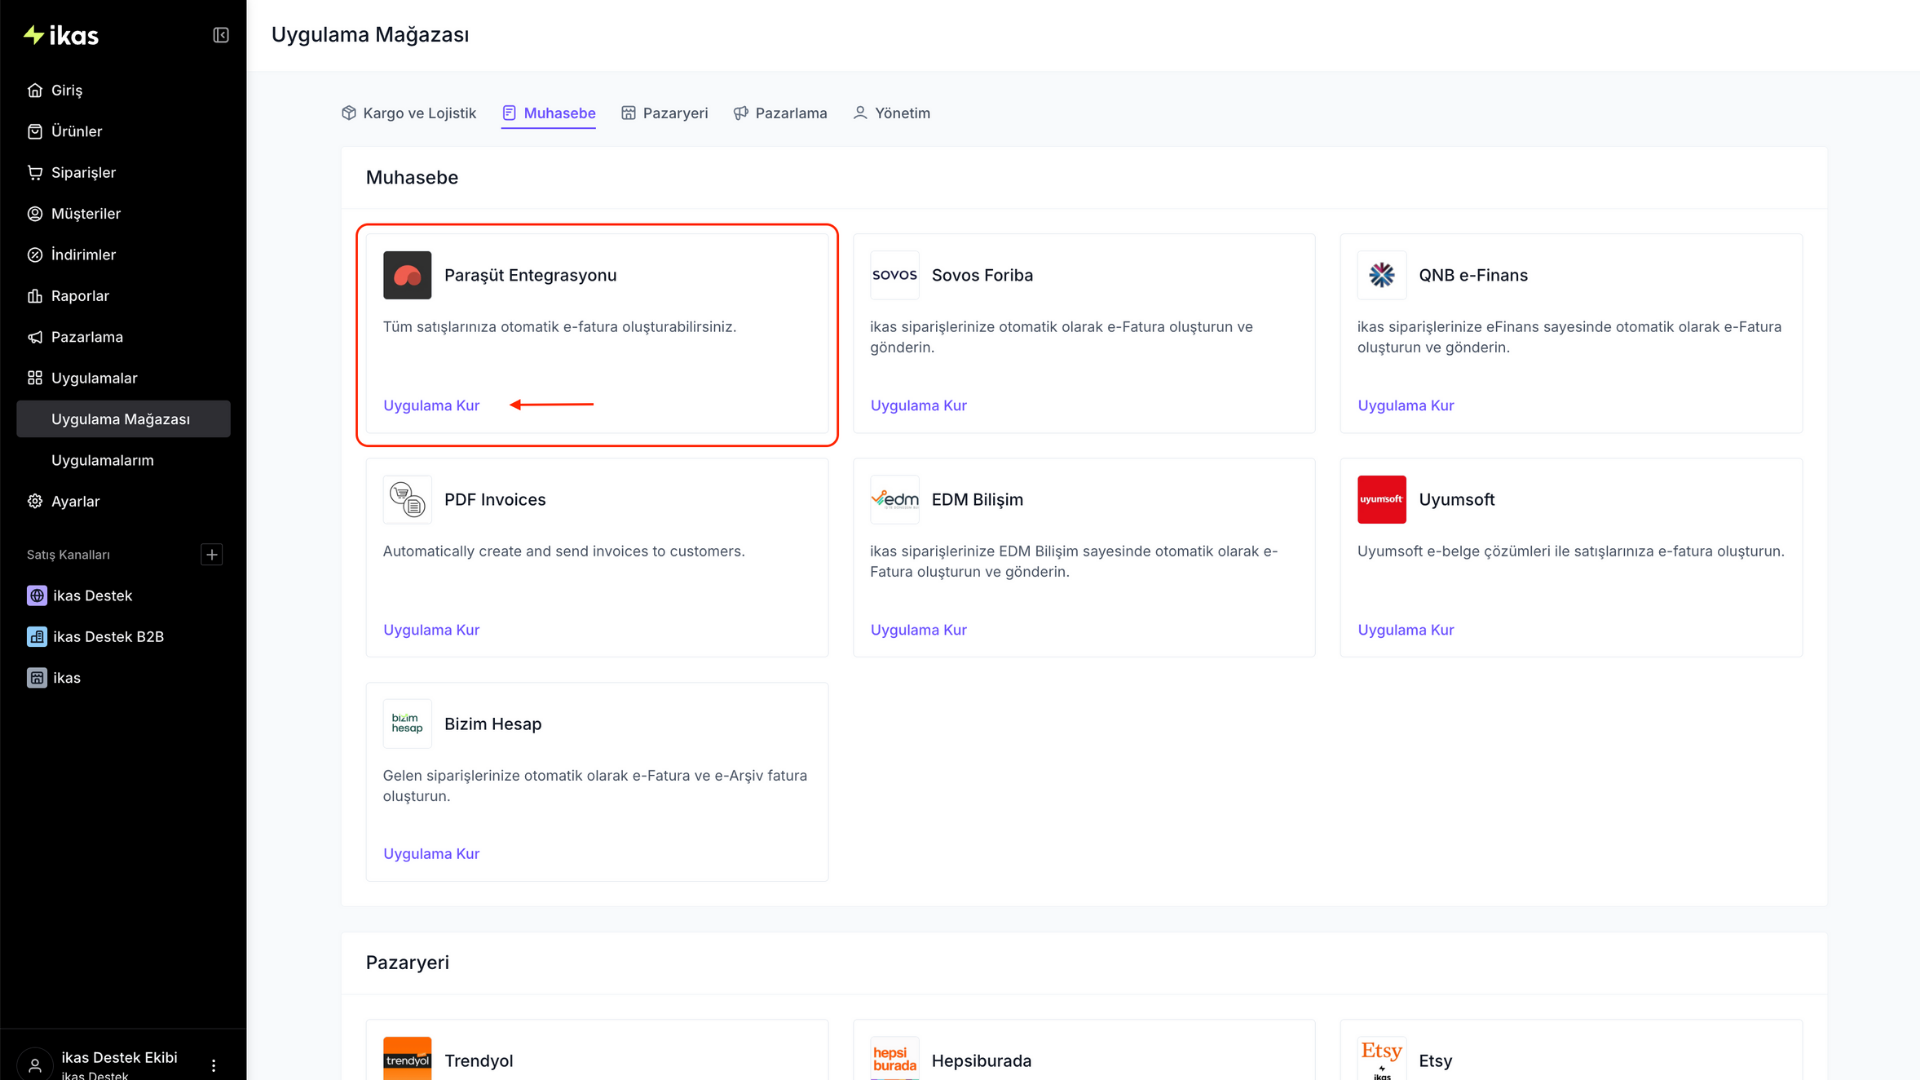Viewport: 1920px width, 1080px height.
Task: Click the İndirimler percent icon
Action: pos(35,254)
